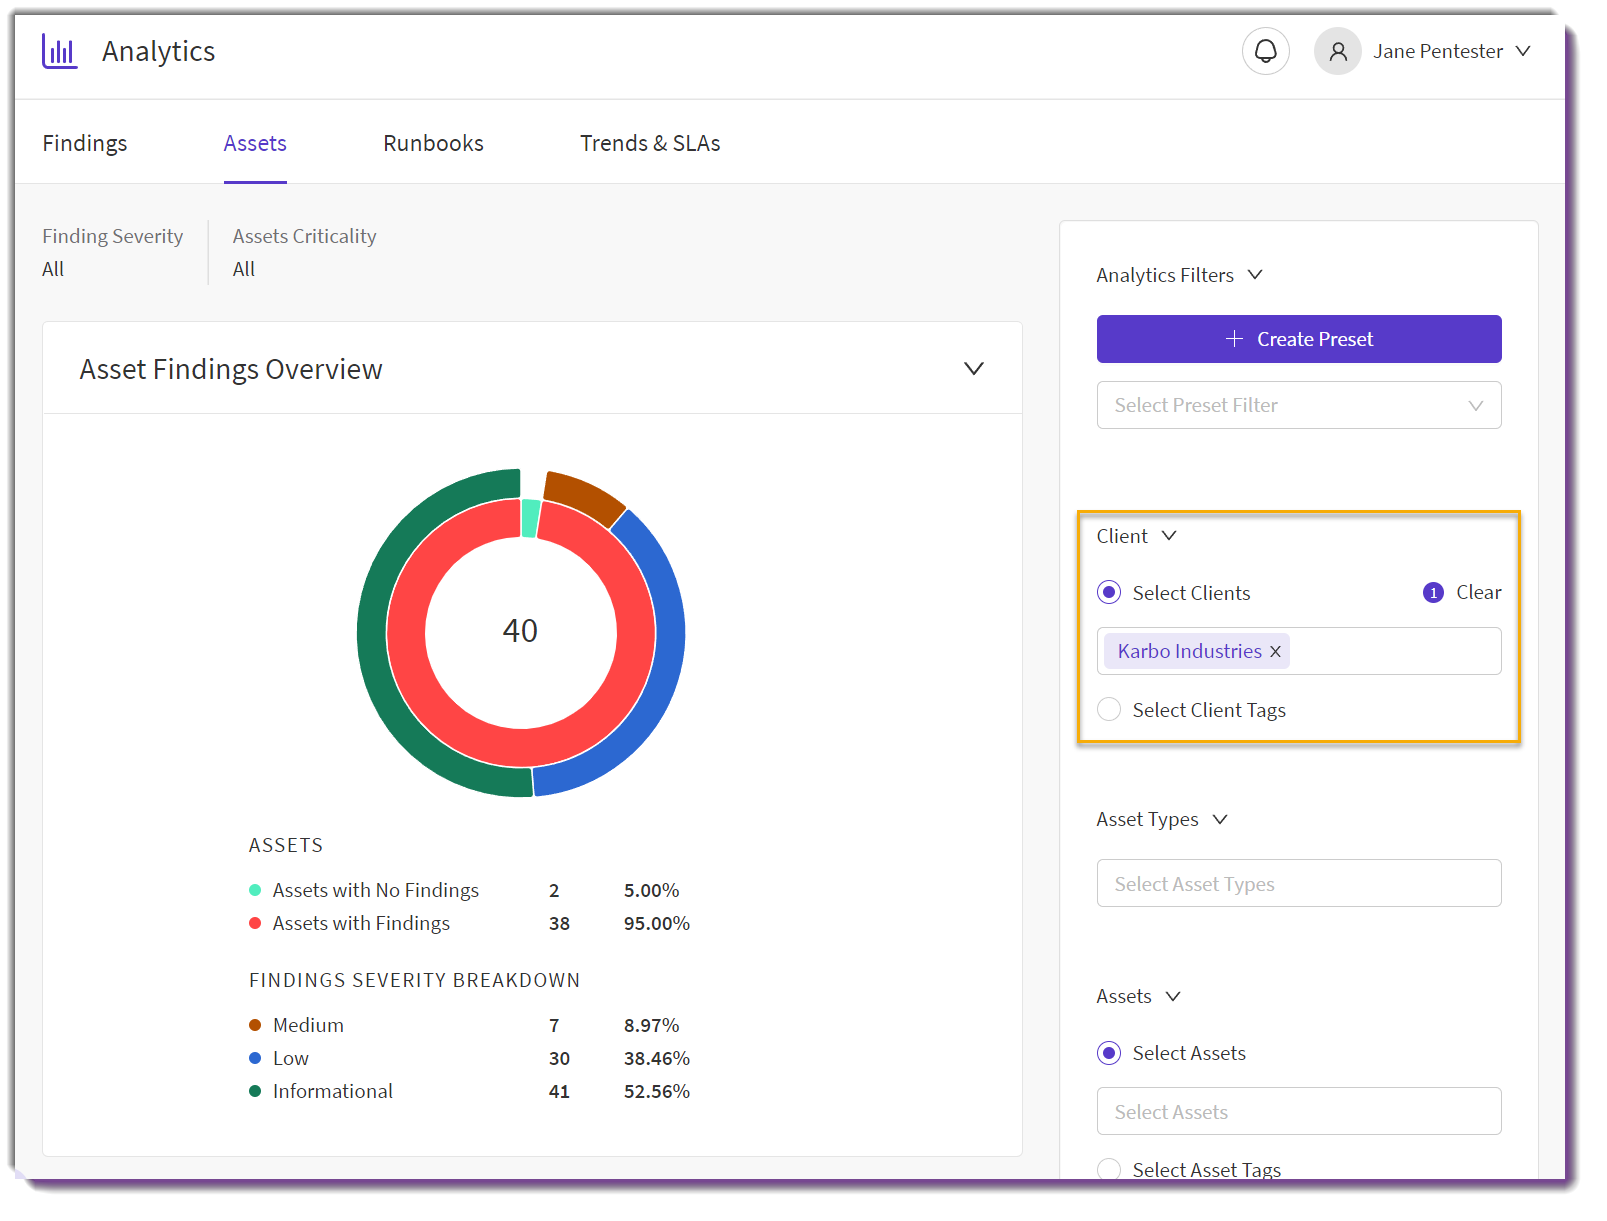Click the Select Asset Types field
The image size is (1607, 1221).
[1299, 883]
